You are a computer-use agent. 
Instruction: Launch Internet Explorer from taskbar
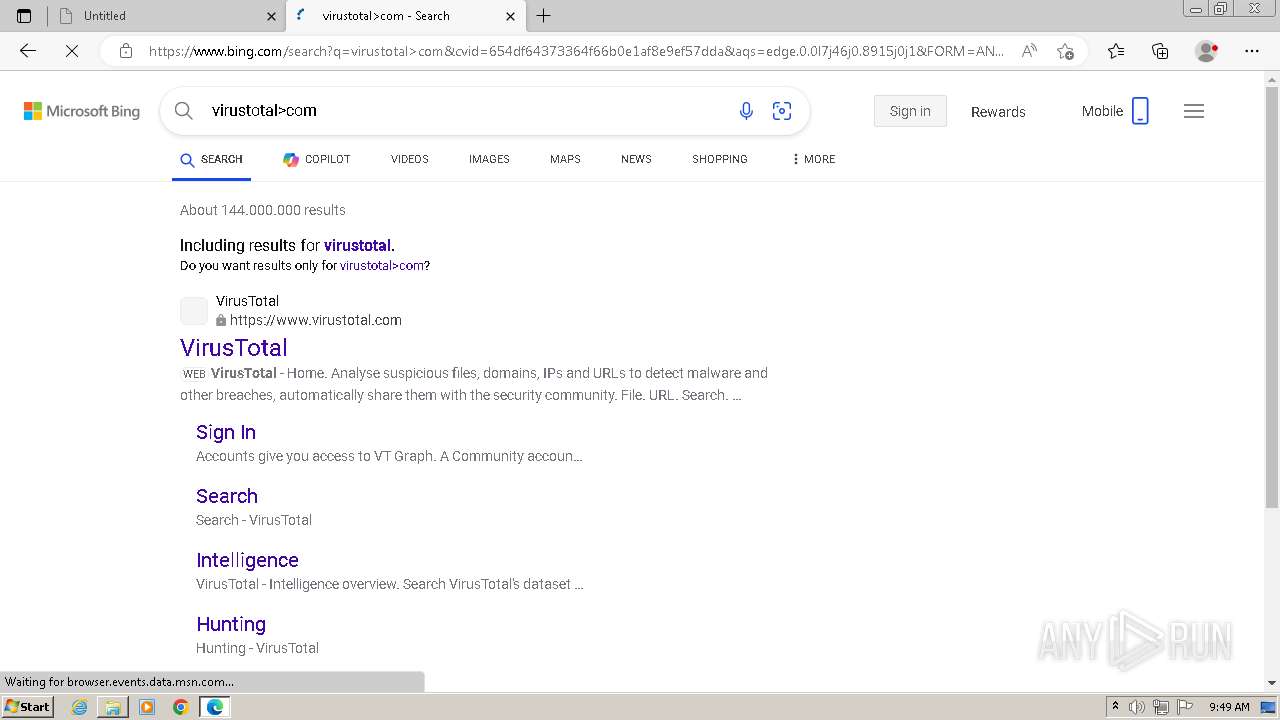coord(80,707)
